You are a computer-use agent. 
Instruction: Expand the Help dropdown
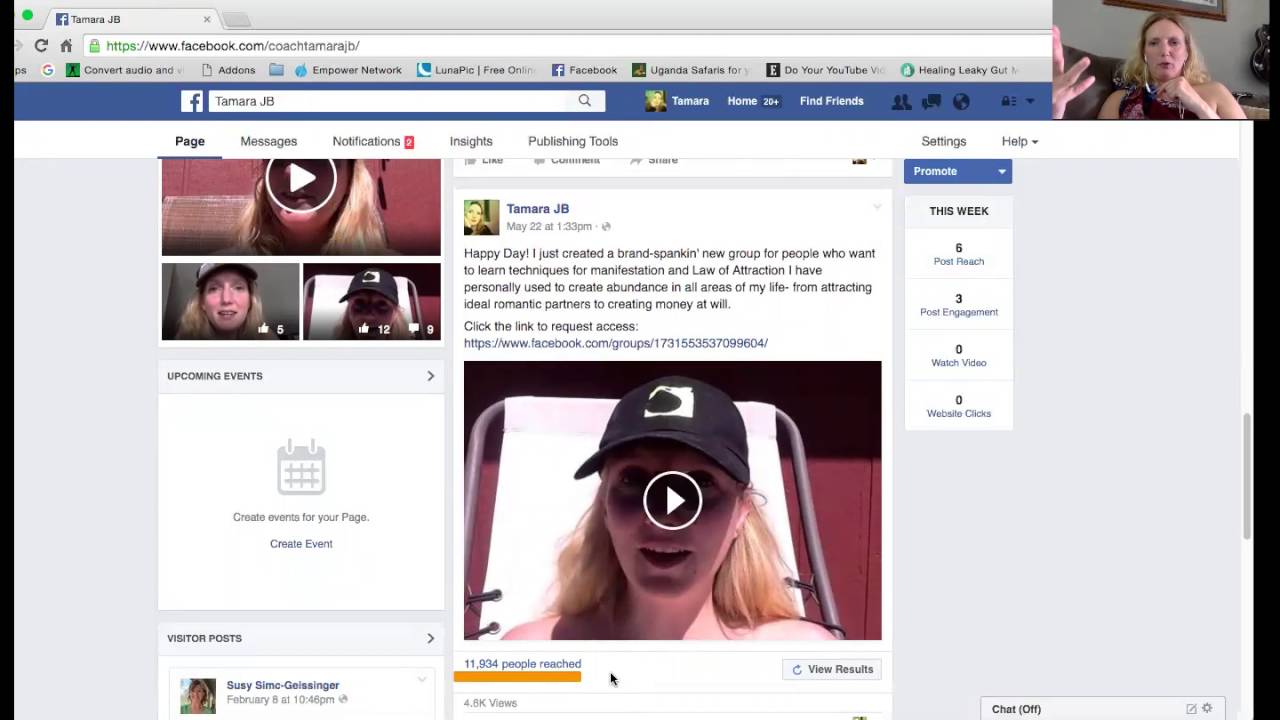click(1020, 141)
